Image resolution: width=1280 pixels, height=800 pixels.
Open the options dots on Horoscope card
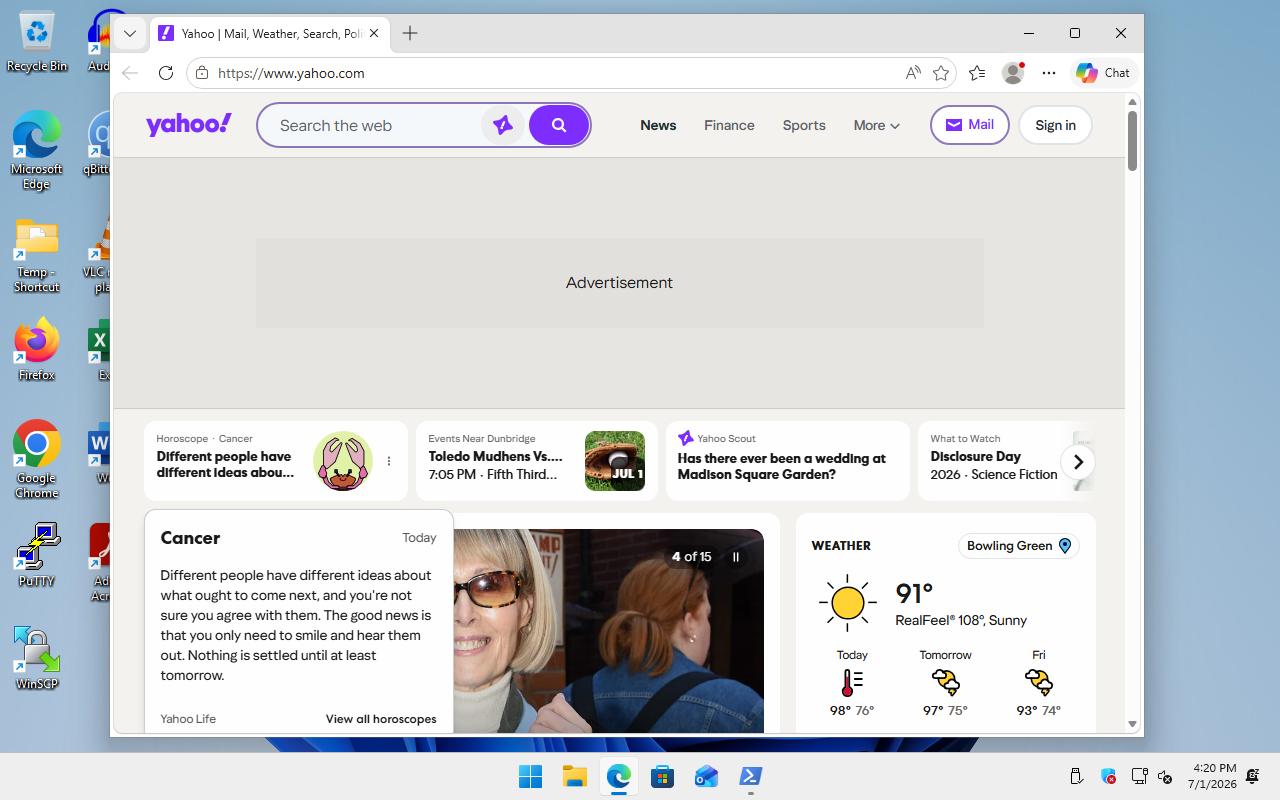tap(389, 461)
